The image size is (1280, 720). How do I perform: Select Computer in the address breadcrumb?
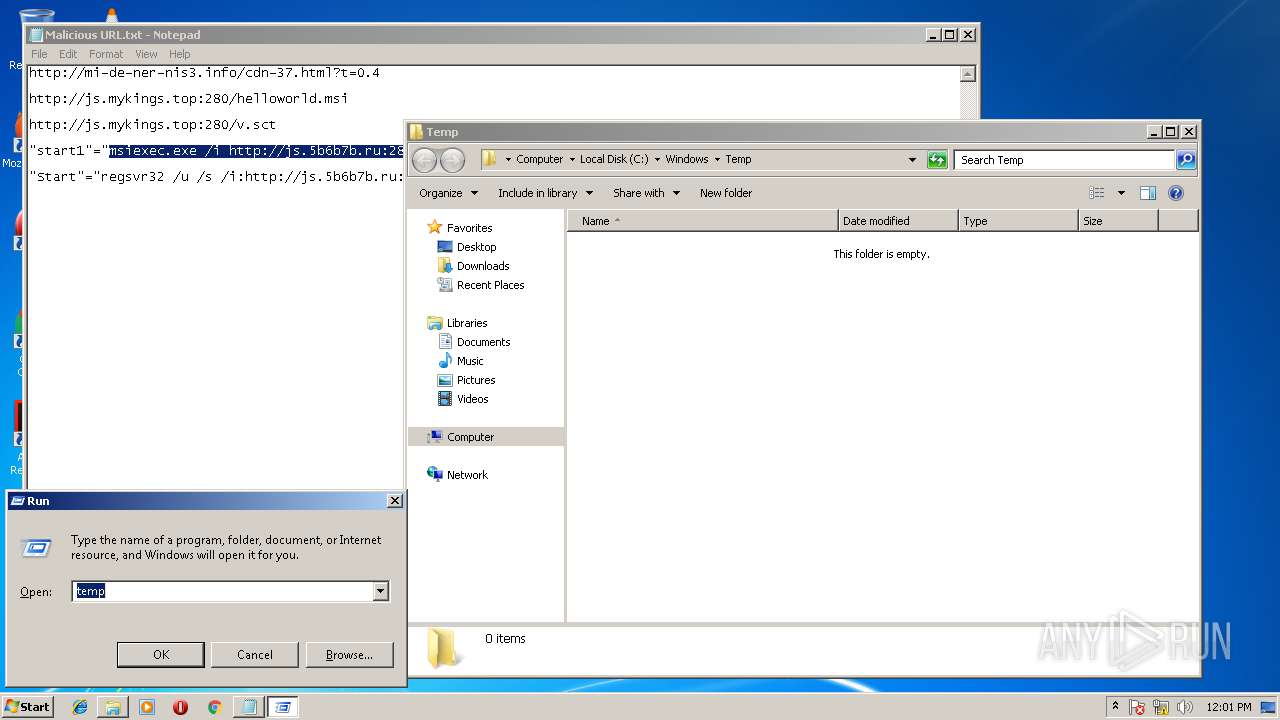[x=540, y=159]
